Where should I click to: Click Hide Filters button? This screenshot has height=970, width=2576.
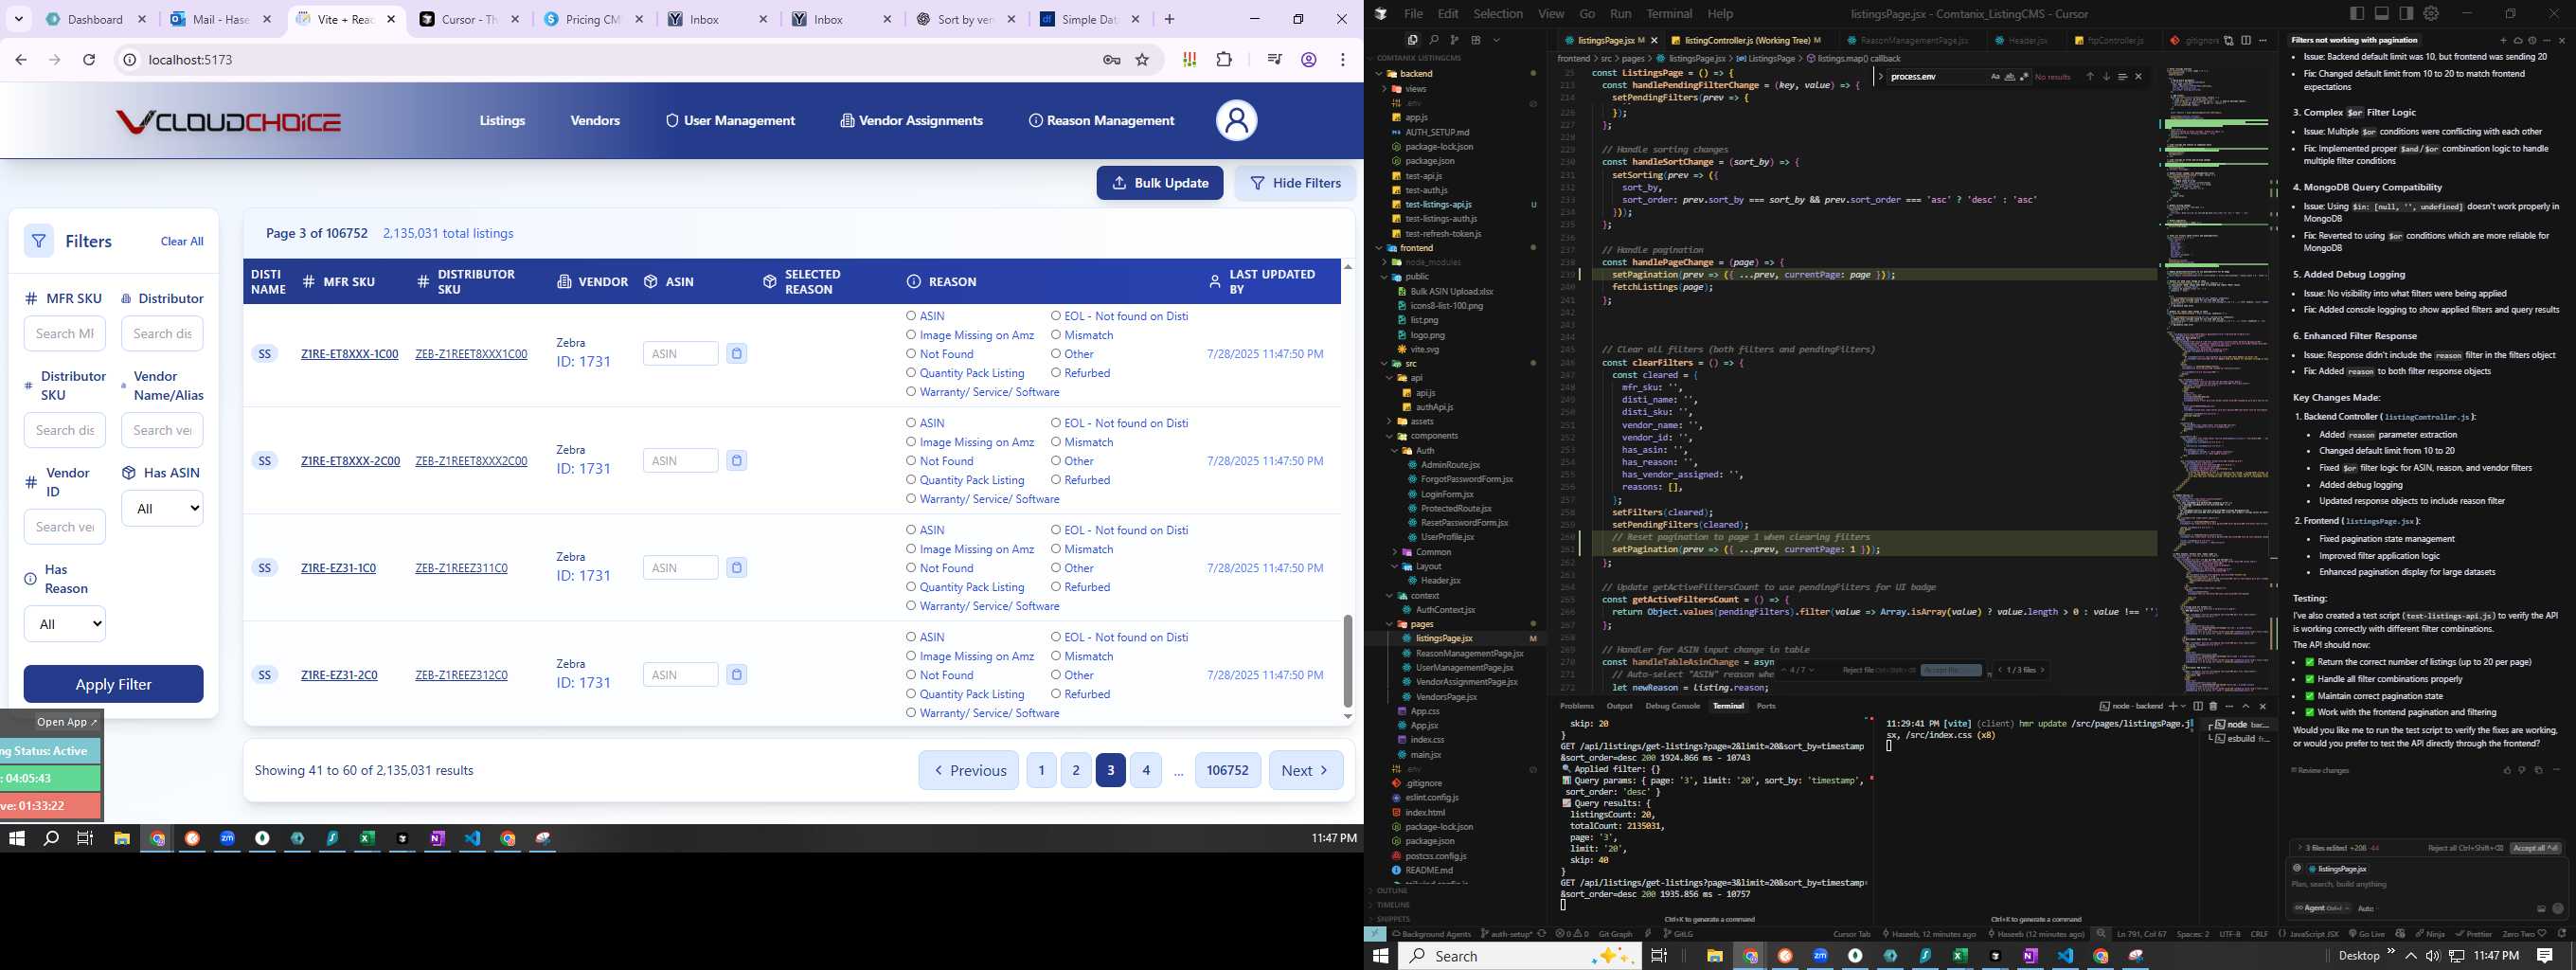click(x=1295, y=183)
